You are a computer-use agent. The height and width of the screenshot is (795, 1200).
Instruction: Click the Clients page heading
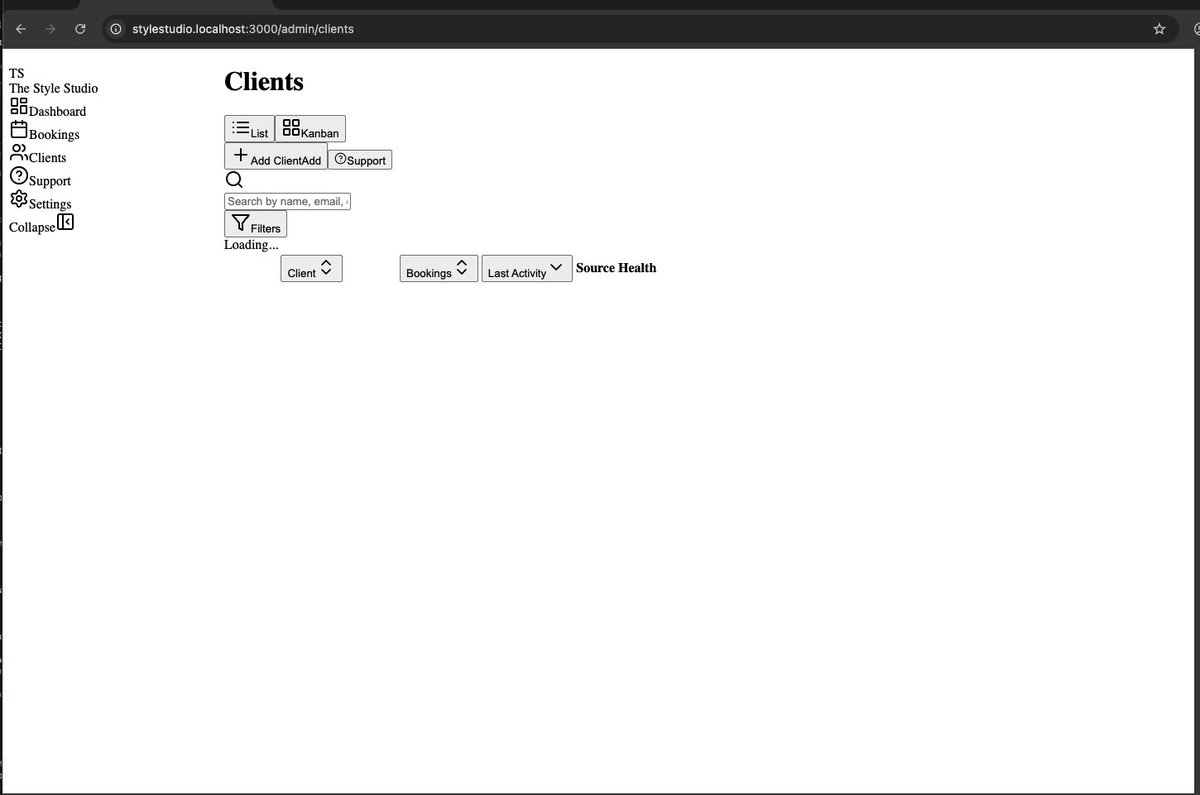point(264,82)
